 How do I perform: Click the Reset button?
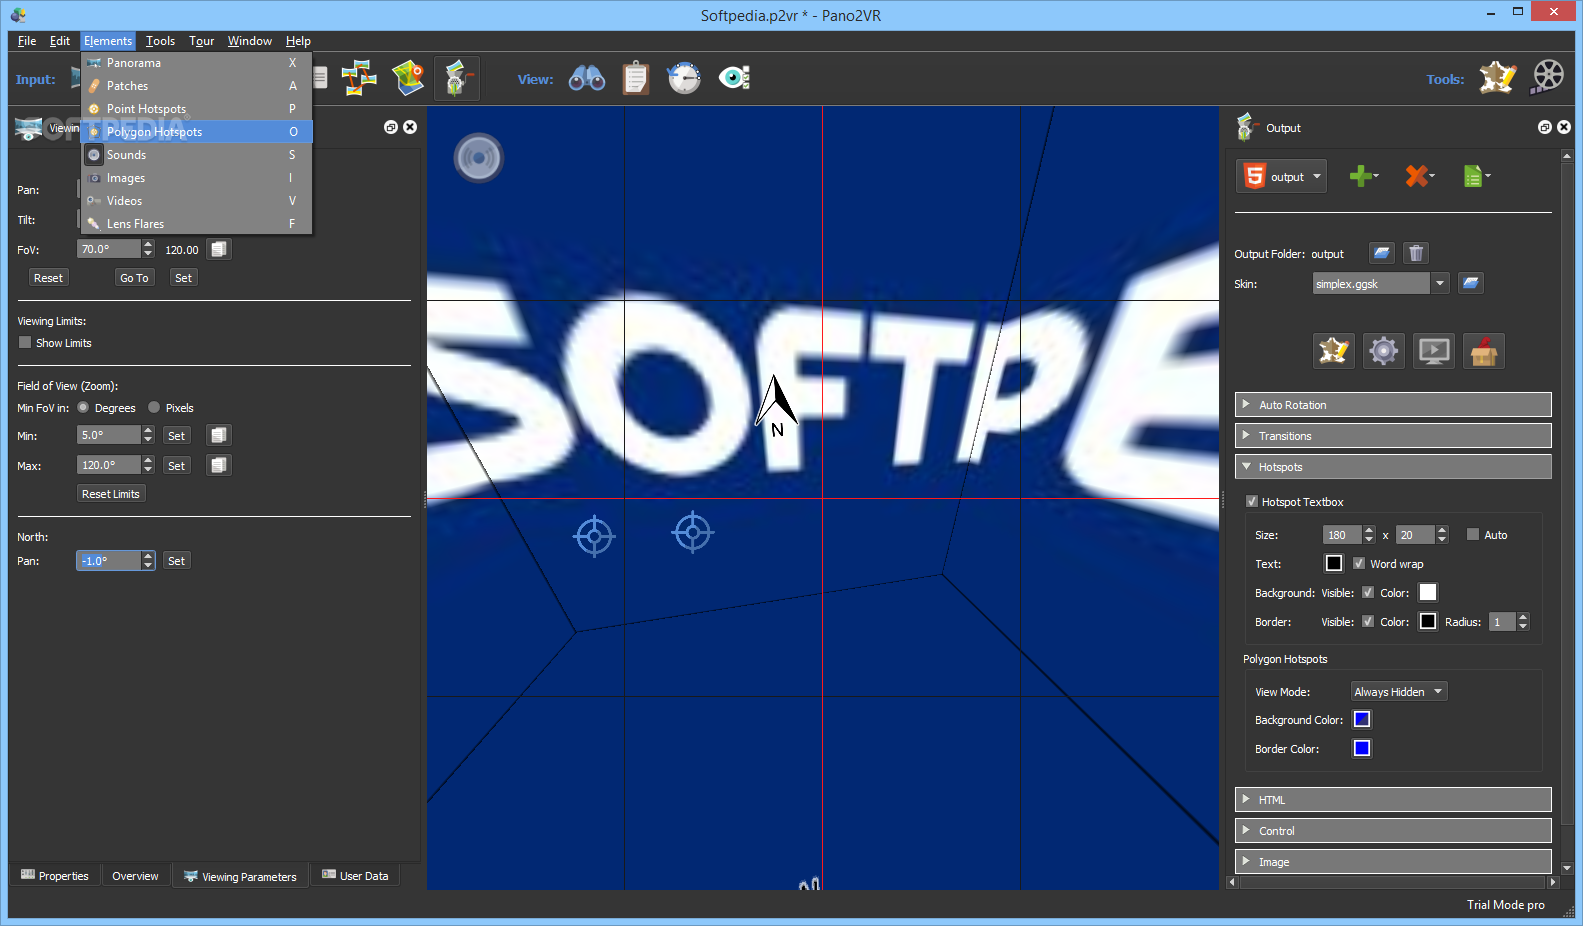(x=48, y=277)
